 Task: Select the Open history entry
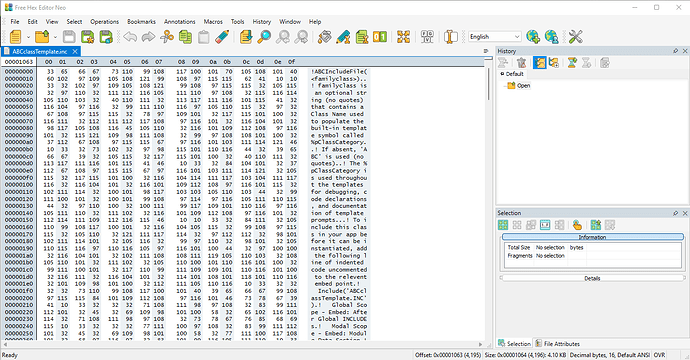coord(523,85)
